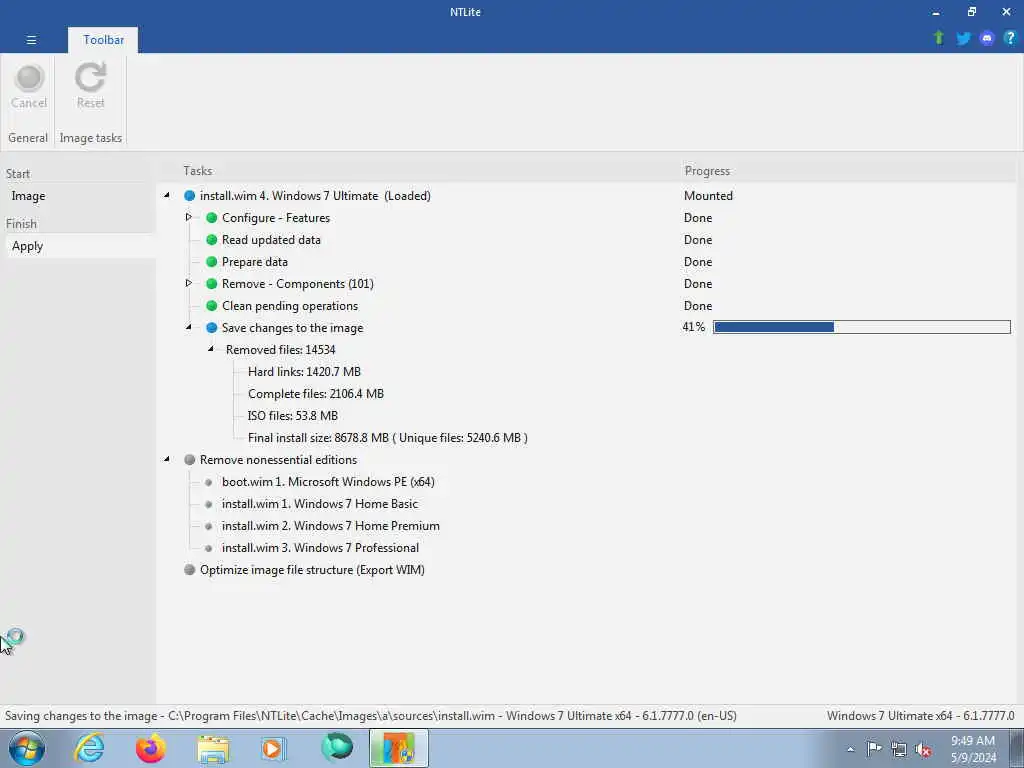Click the 41% save progress bar
1024x768 pixels.
pos(861,327)
